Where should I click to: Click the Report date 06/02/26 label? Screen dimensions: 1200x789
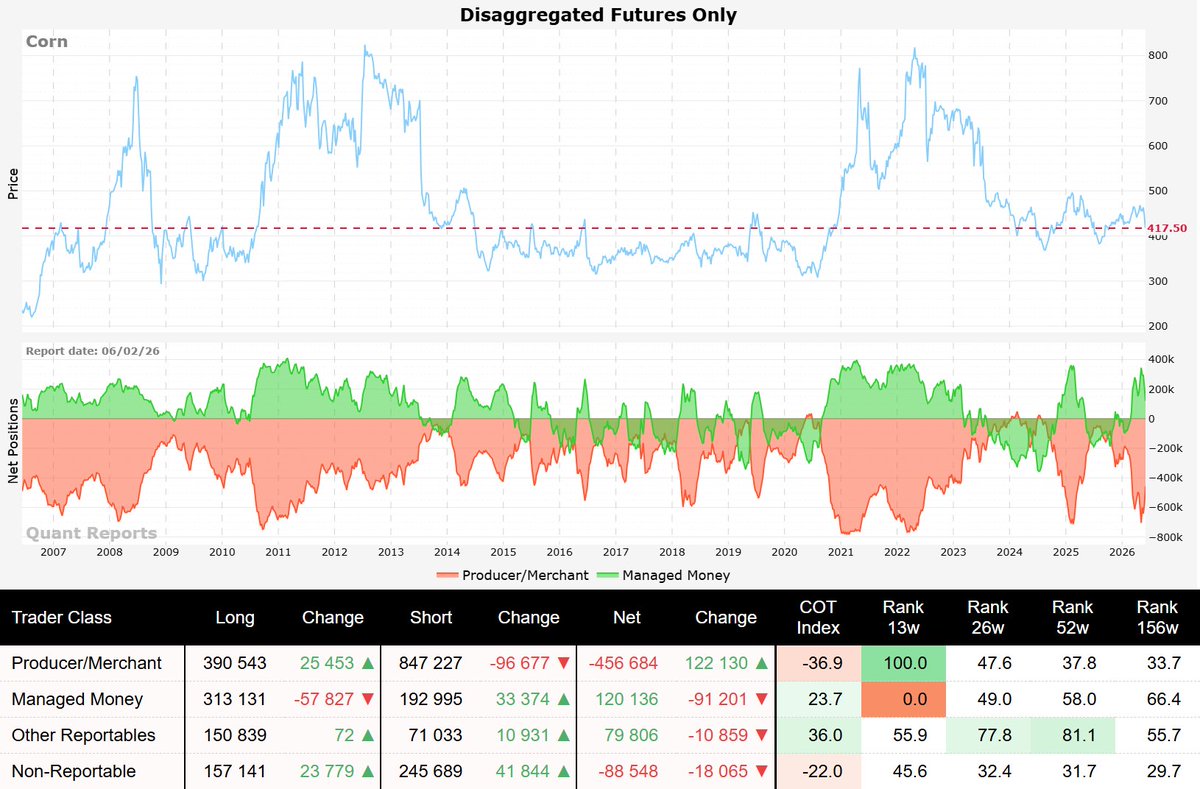(92, 351)
